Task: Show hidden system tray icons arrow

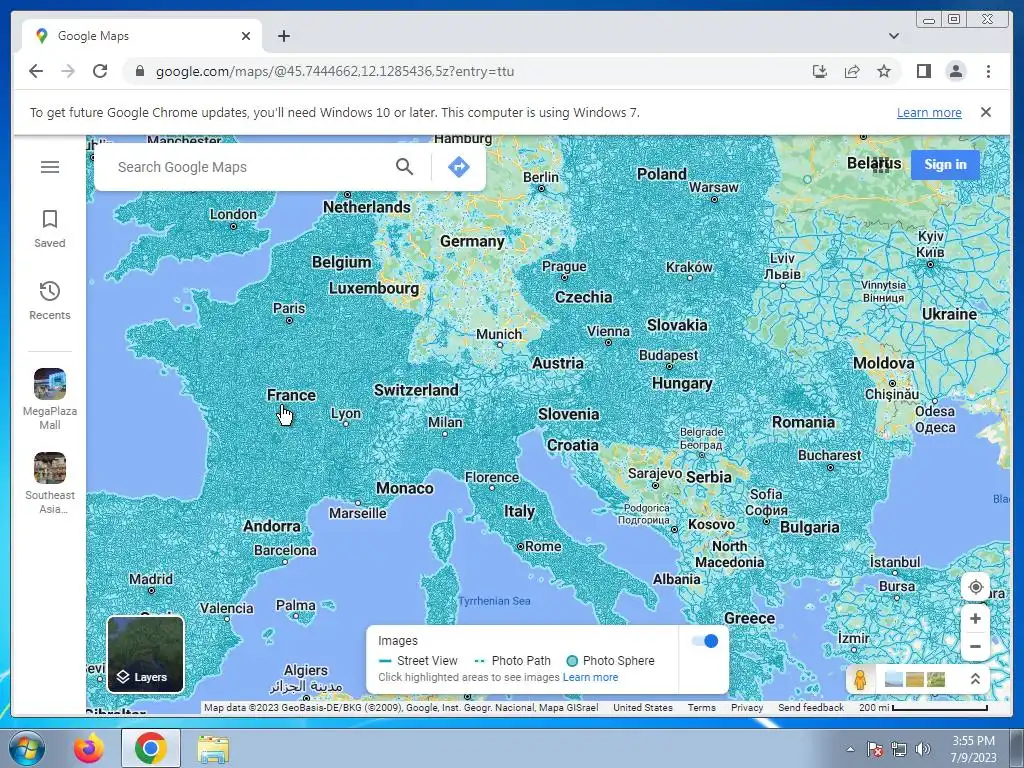Action: [850, 749]
